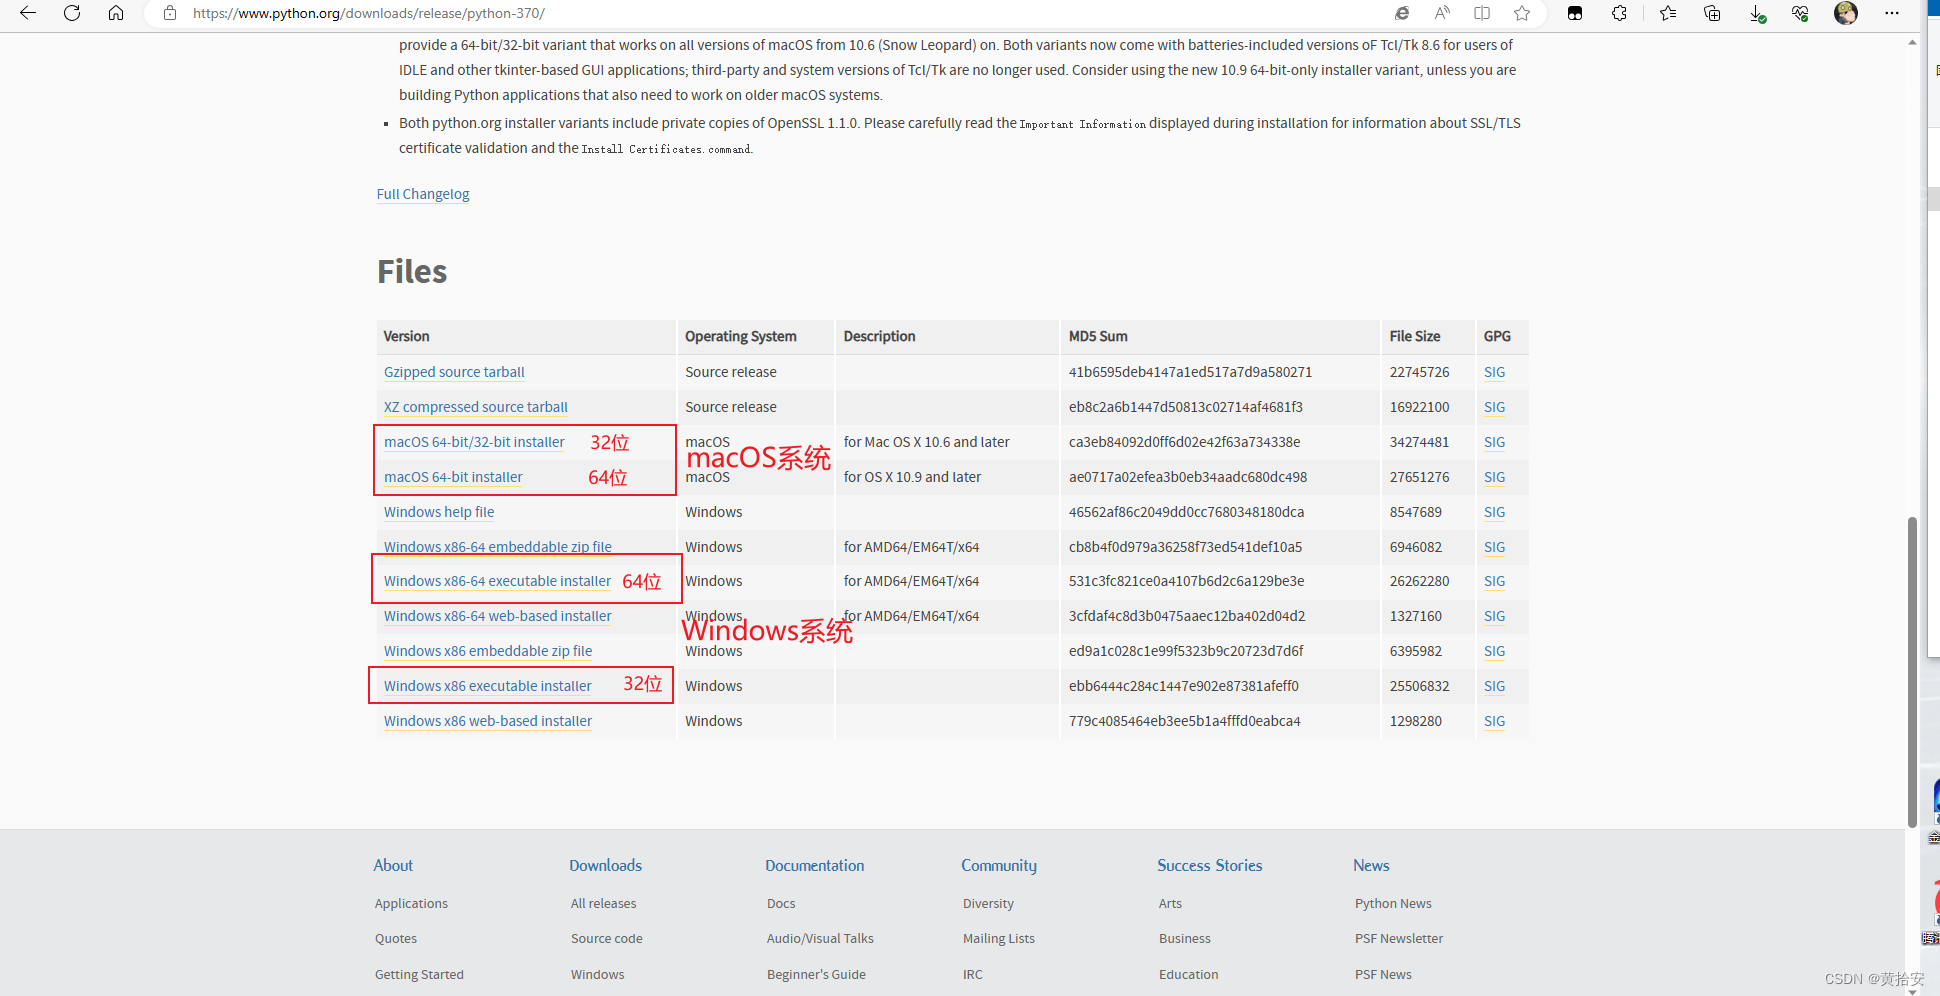Image resolution: width=1940 pixels, height=996 pixels.
Task: Open the settings and more ellipsis menu
Action: [x=1892, y=13]
